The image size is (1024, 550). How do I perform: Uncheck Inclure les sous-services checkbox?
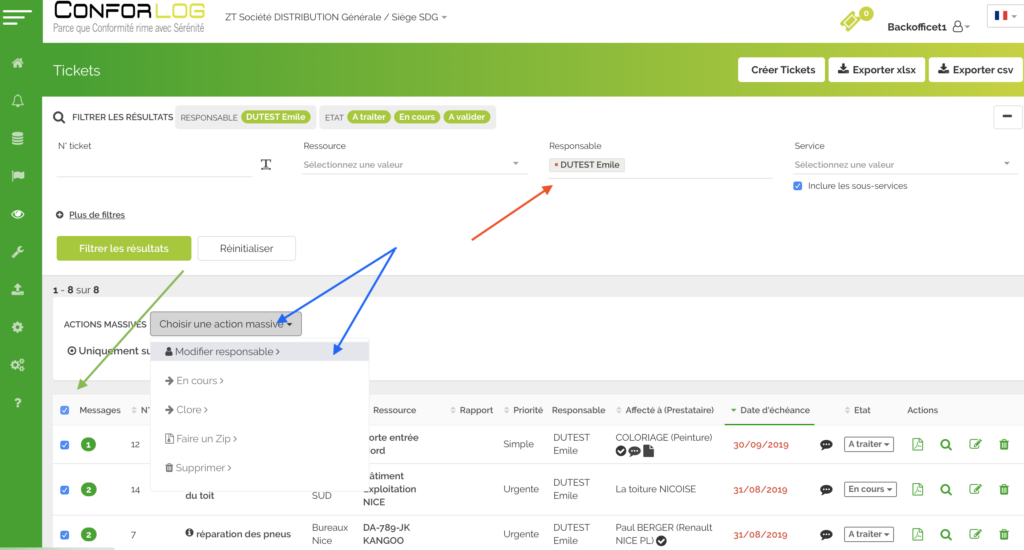798,186
